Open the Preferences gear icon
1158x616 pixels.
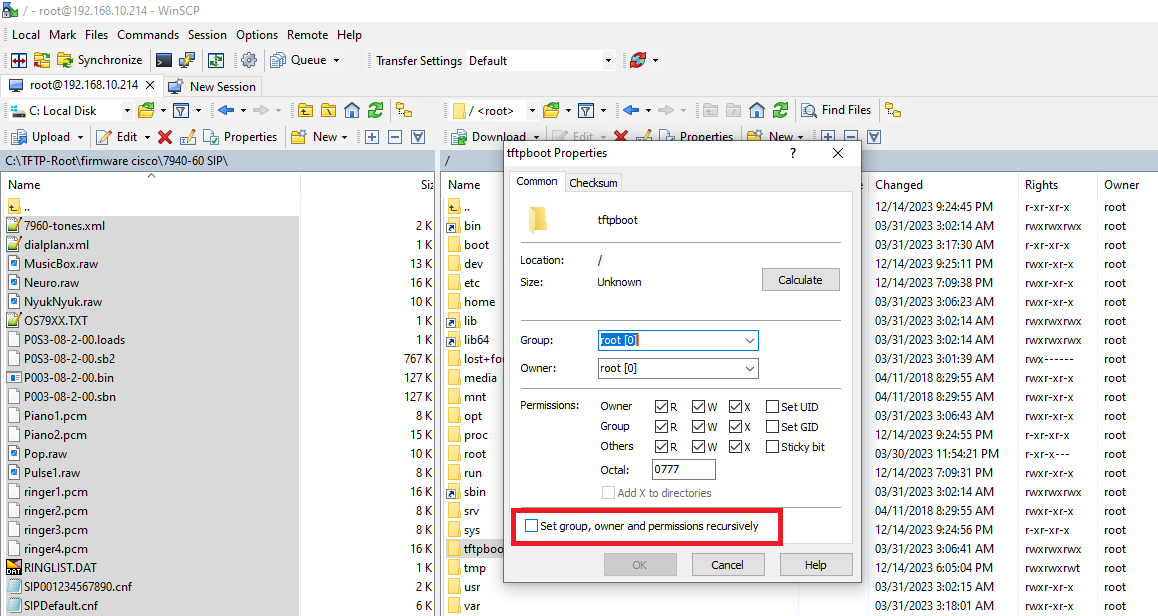[249, 60]
